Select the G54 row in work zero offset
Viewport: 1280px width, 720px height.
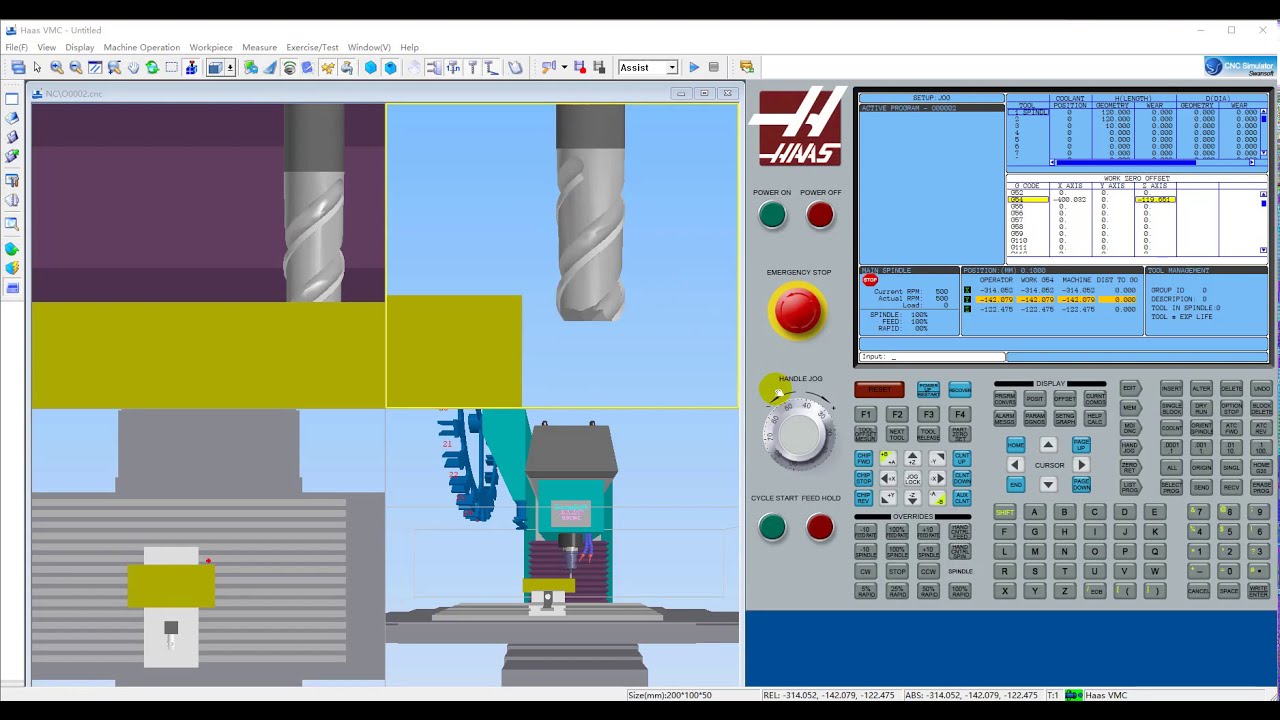point(1091,200)
